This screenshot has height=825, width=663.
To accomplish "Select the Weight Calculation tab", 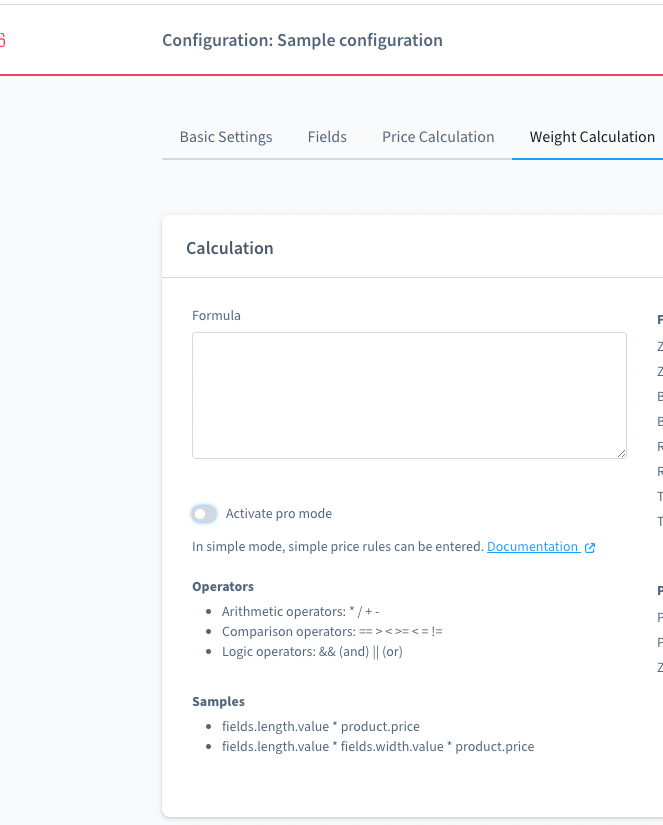I will (x=592, y=137).
